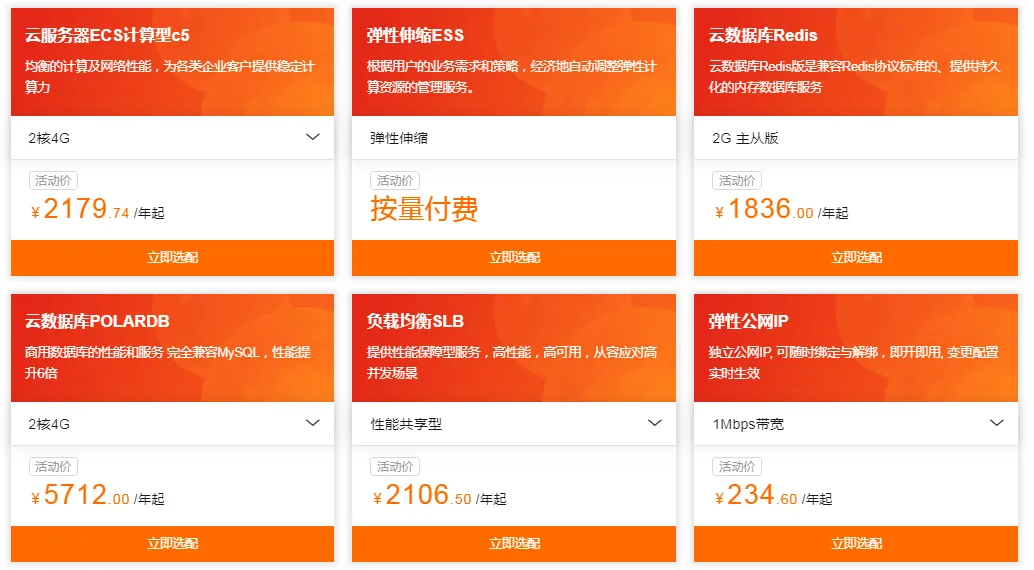Click 立即选配 under 弹性公网IP
Screen dimensions: 1034x570
[x=855, y=544]
